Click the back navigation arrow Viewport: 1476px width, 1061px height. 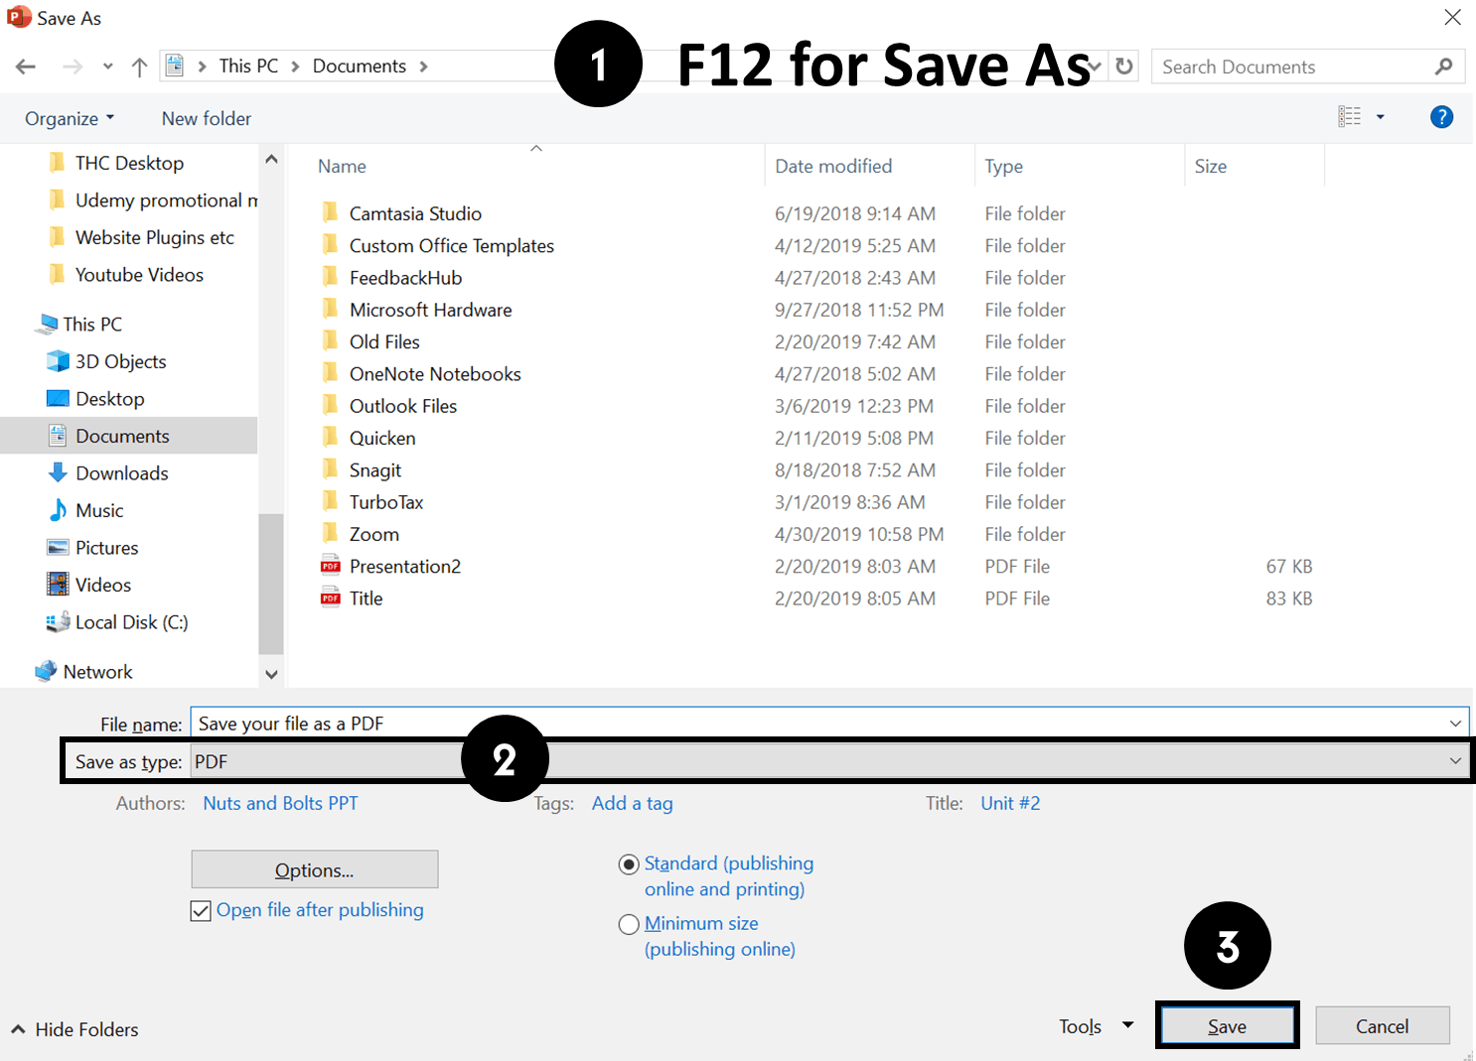click(26, 67)
